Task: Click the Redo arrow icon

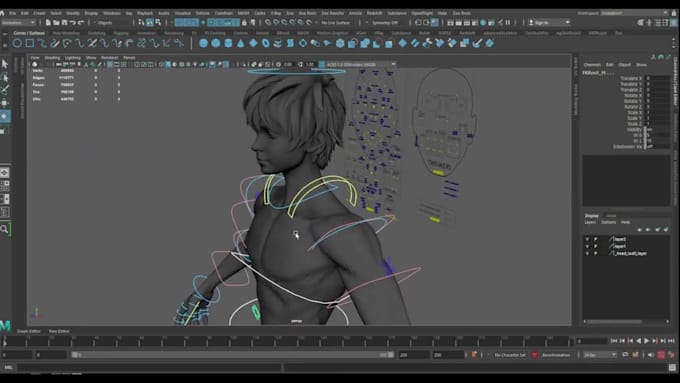Action: (x=81, y=22)
